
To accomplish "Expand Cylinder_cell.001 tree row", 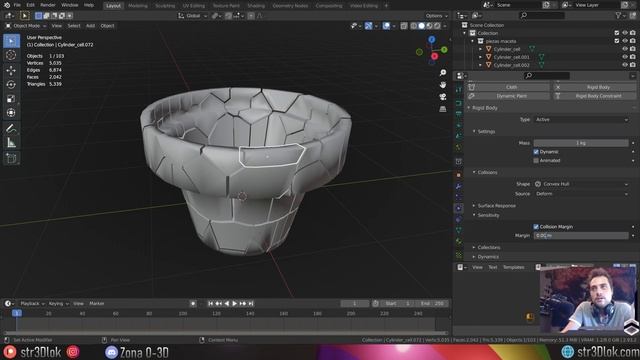I will [480, 57].
